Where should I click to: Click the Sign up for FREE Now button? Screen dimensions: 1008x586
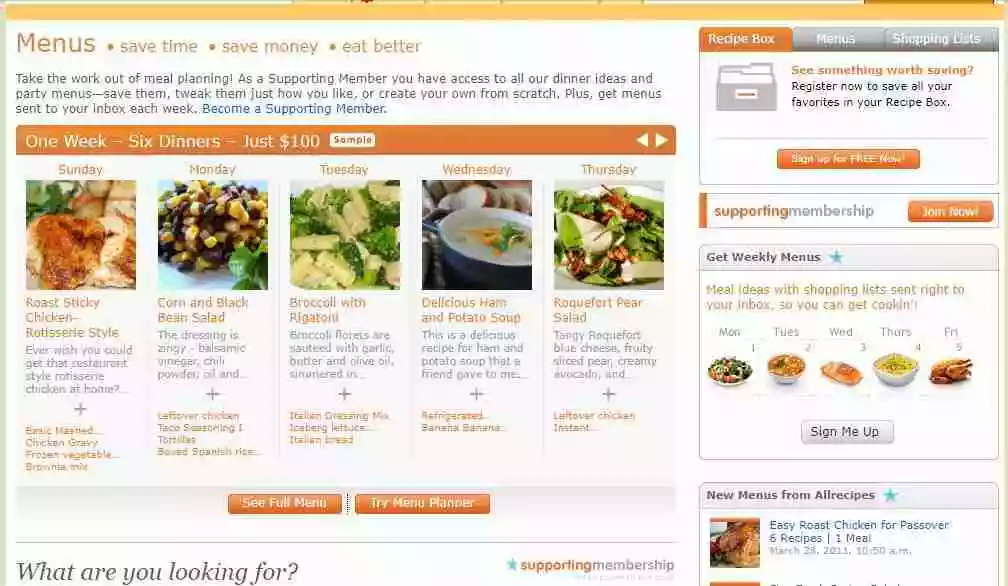848,159
